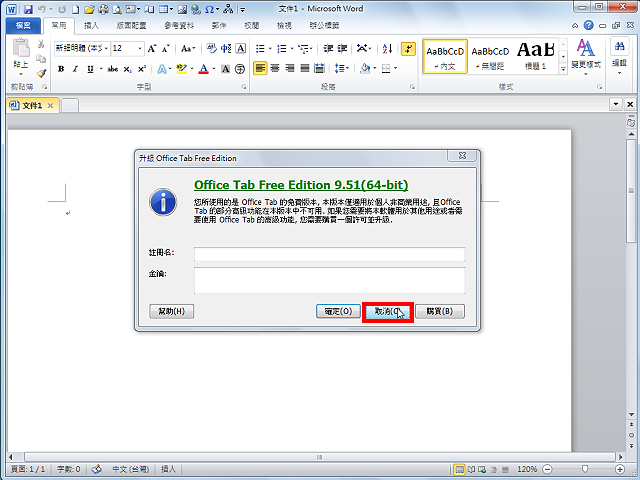
Task: Select Align Right alignment
Action: (x=290, y=68)
